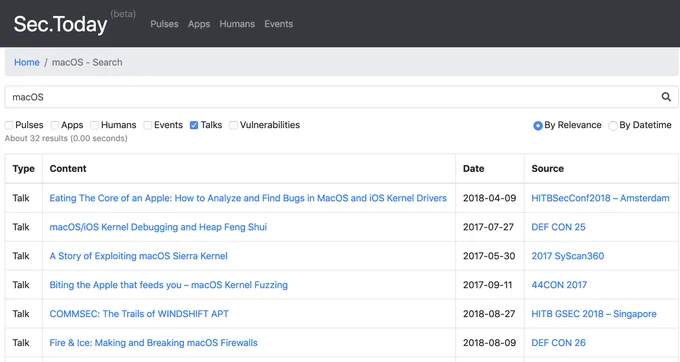Click the date cell 2018-08-27

(489, 314)
